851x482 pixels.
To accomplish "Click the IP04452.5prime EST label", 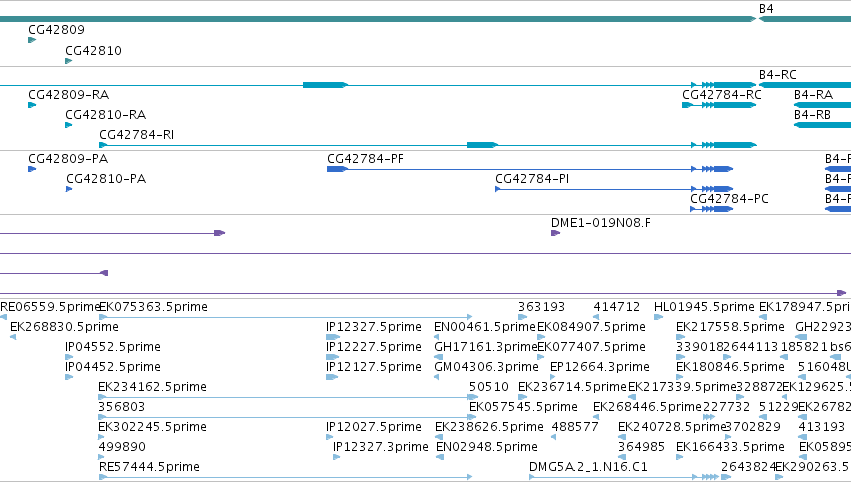I will (x=113, y=367).
